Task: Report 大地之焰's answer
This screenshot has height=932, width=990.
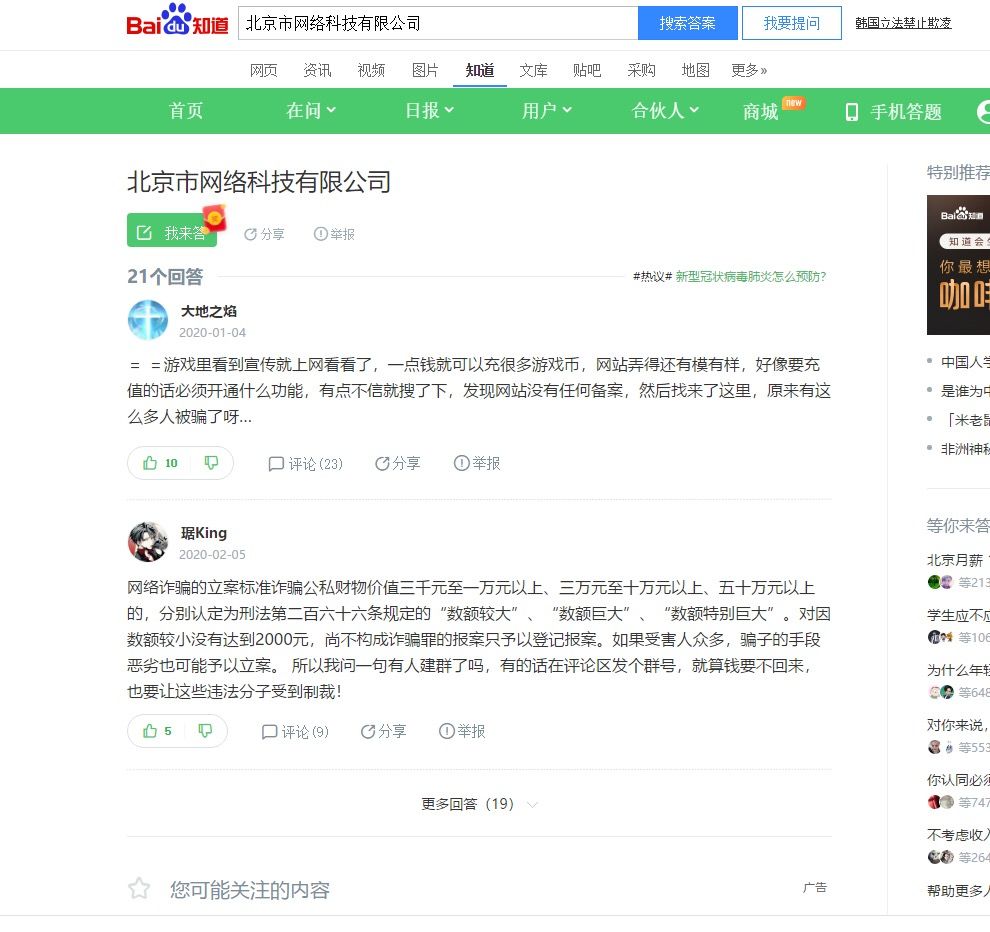Action: coord(477,463)
